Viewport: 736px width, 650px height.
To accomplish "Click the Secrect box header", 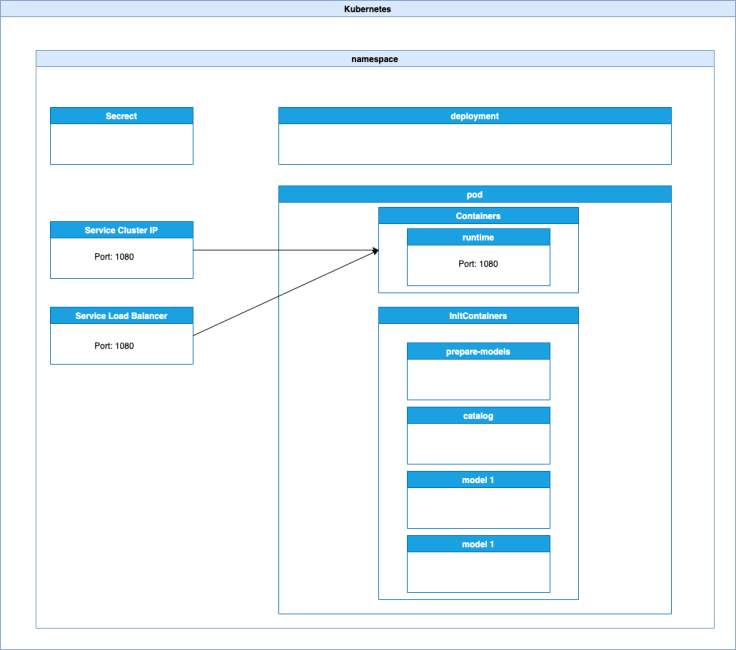I will tap(122, 116).
